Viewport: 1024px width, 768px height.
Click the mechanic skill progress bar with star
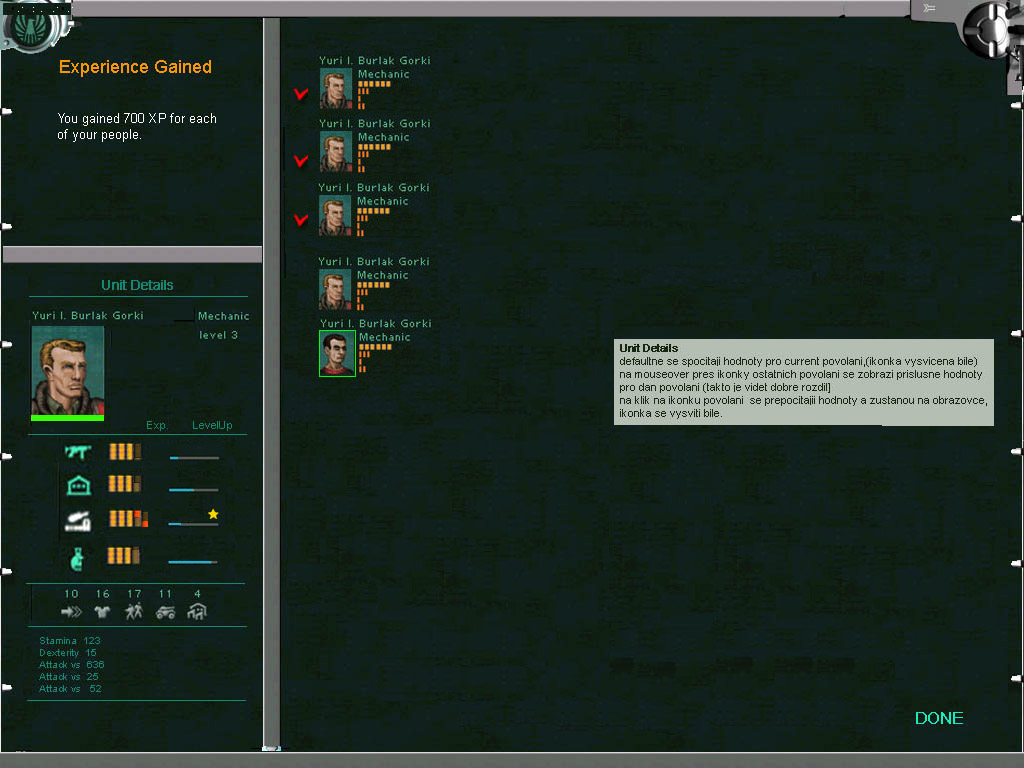coord(193,524)
